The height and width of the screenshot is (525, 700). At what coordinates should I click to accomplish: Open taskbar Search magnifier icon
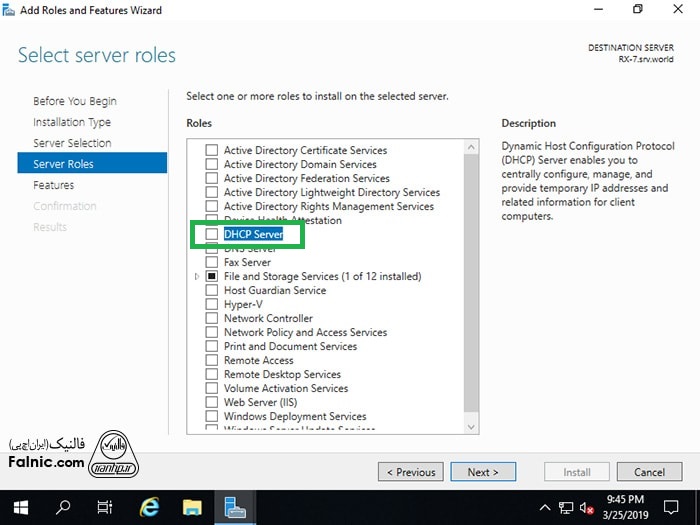tap(63, 507)
